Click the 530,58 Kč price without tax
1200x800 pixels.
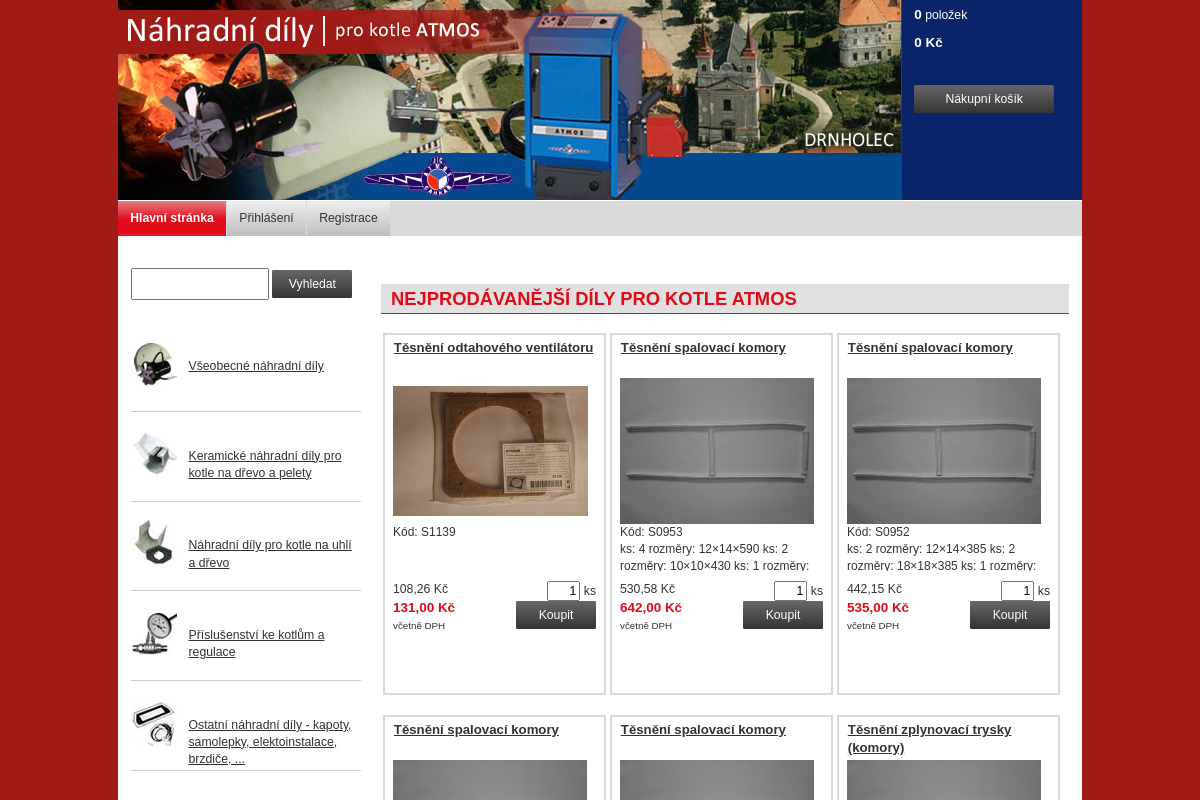click(647, 589)
